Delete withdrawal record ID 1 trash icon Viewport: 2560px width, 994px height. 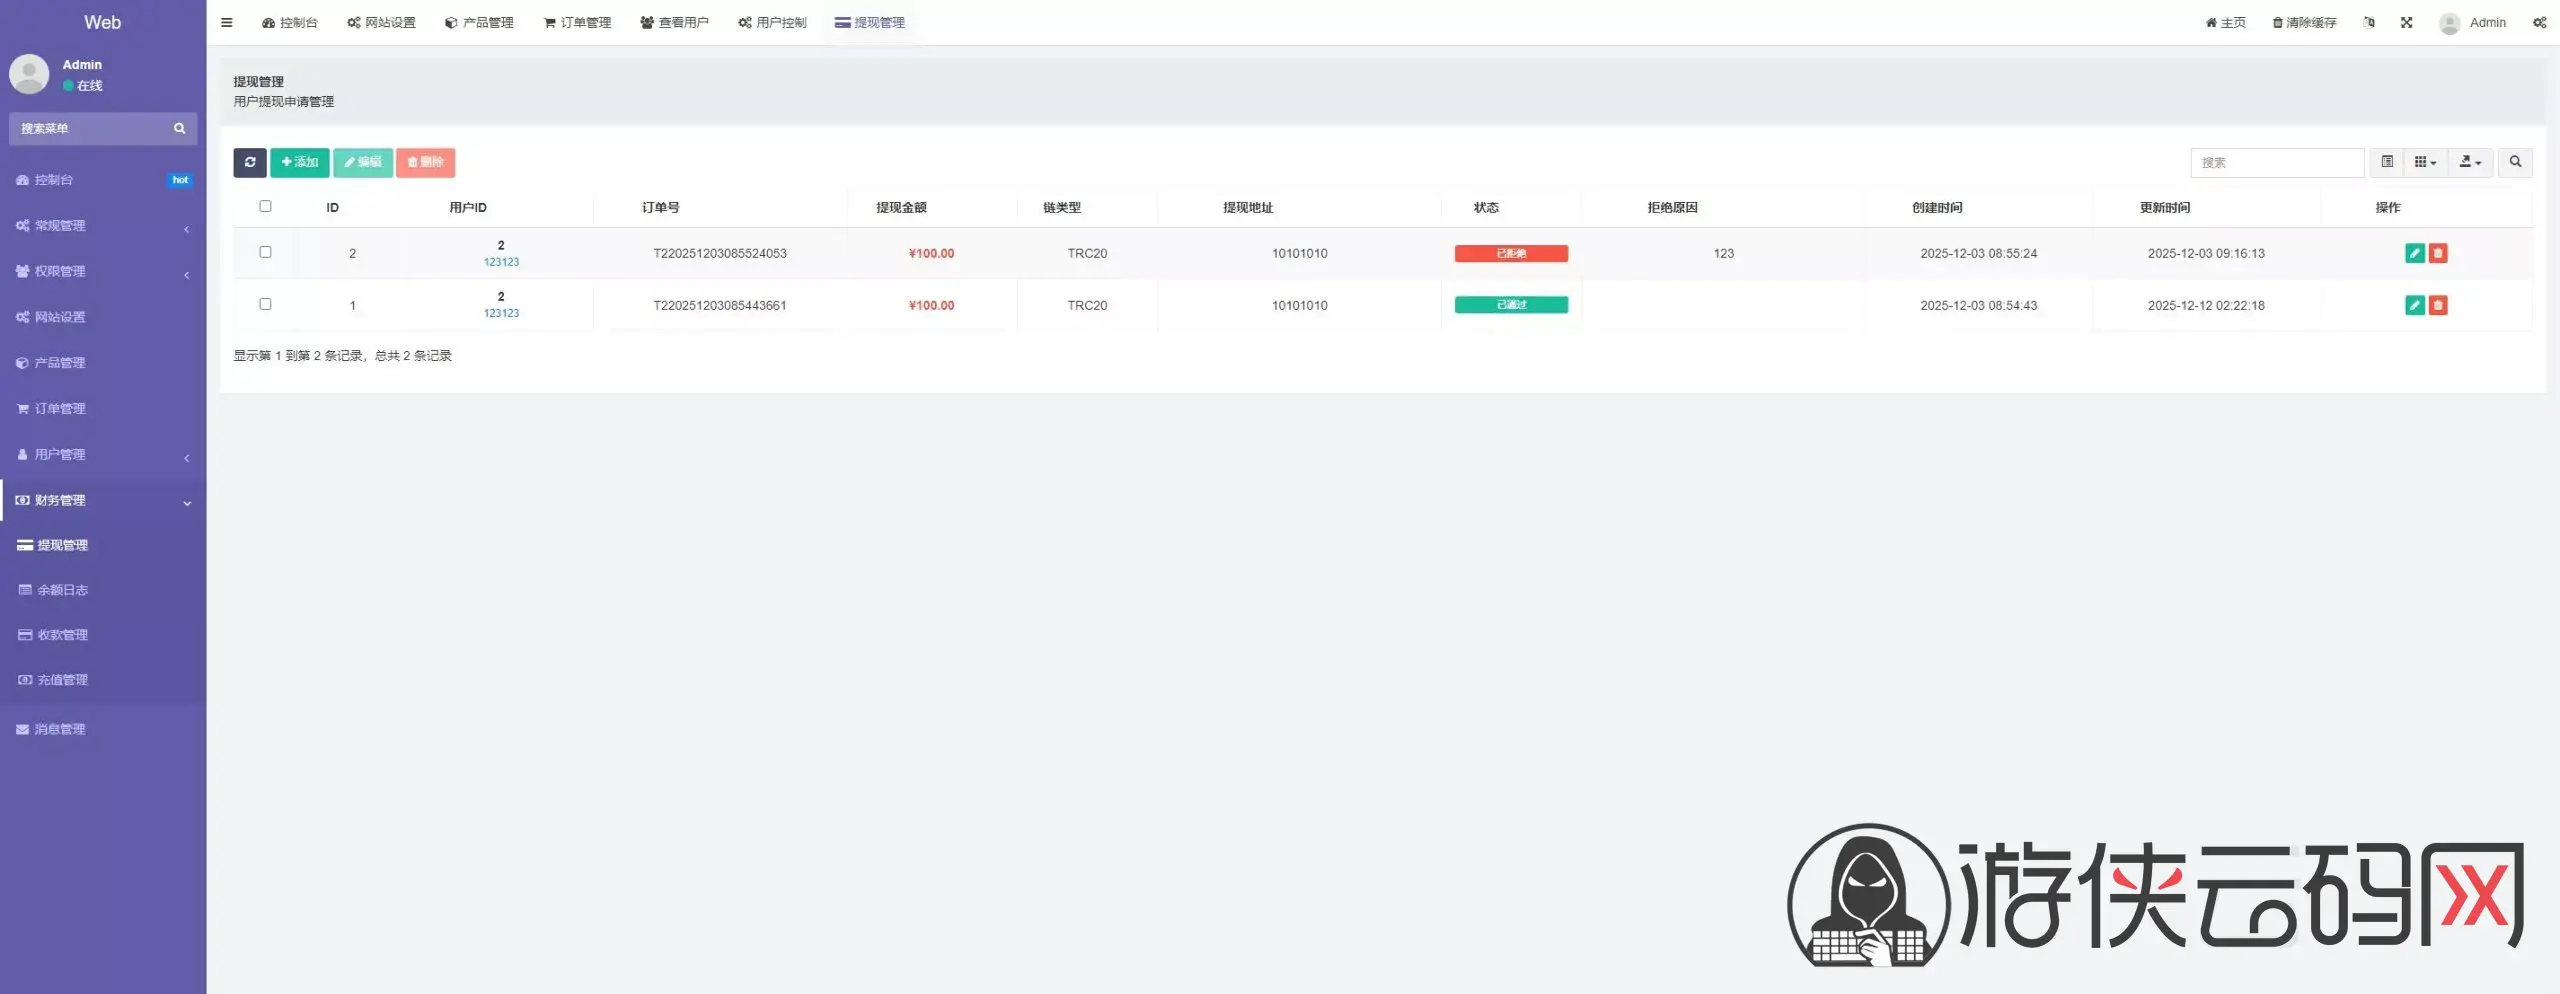2438,305
